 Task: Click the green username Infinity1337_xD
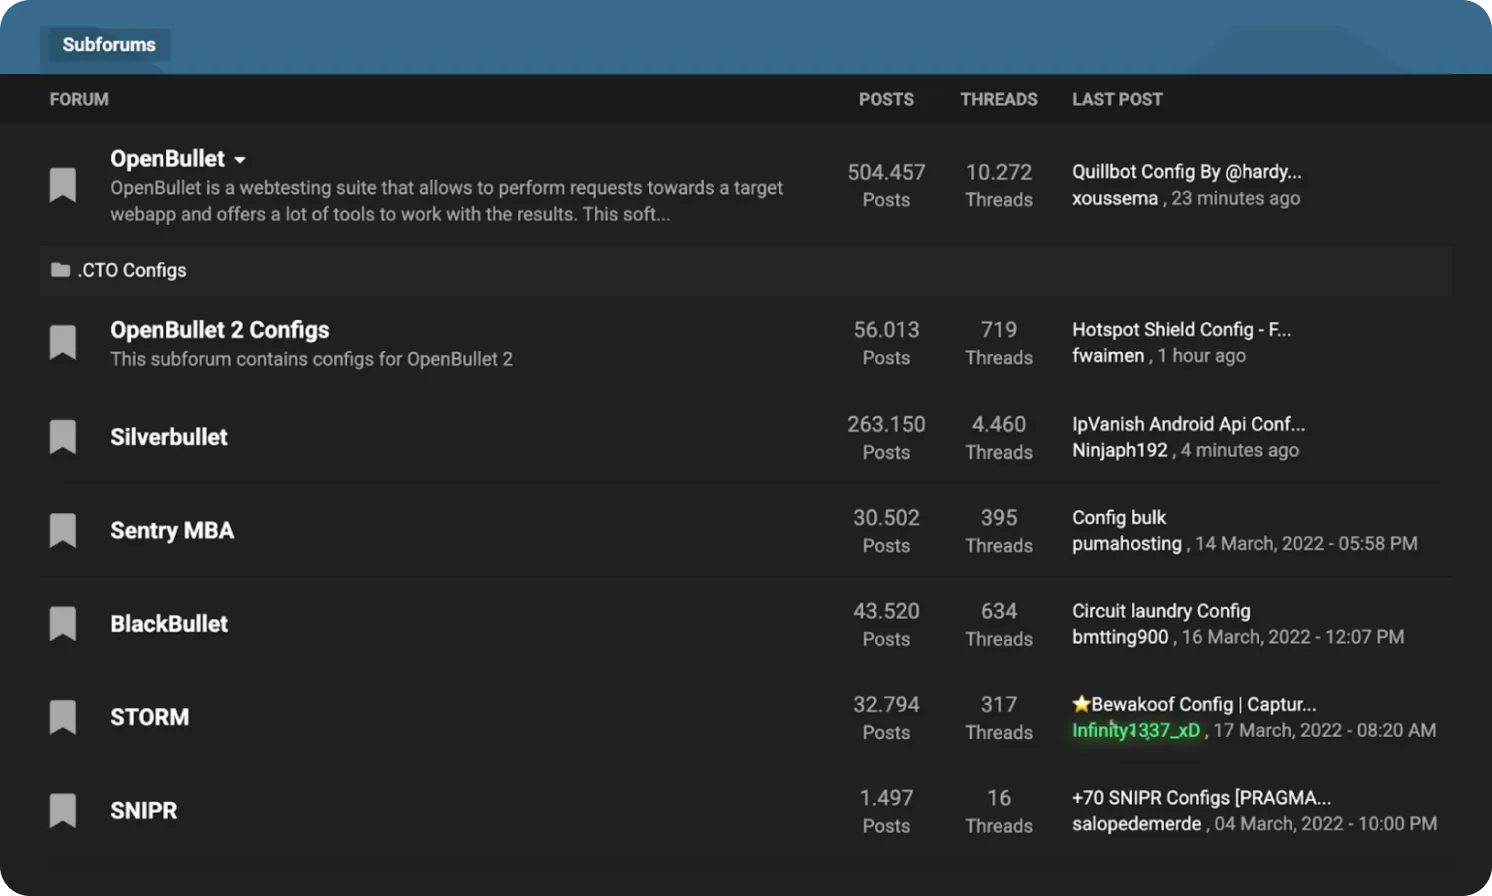[x=1135, y=730]
